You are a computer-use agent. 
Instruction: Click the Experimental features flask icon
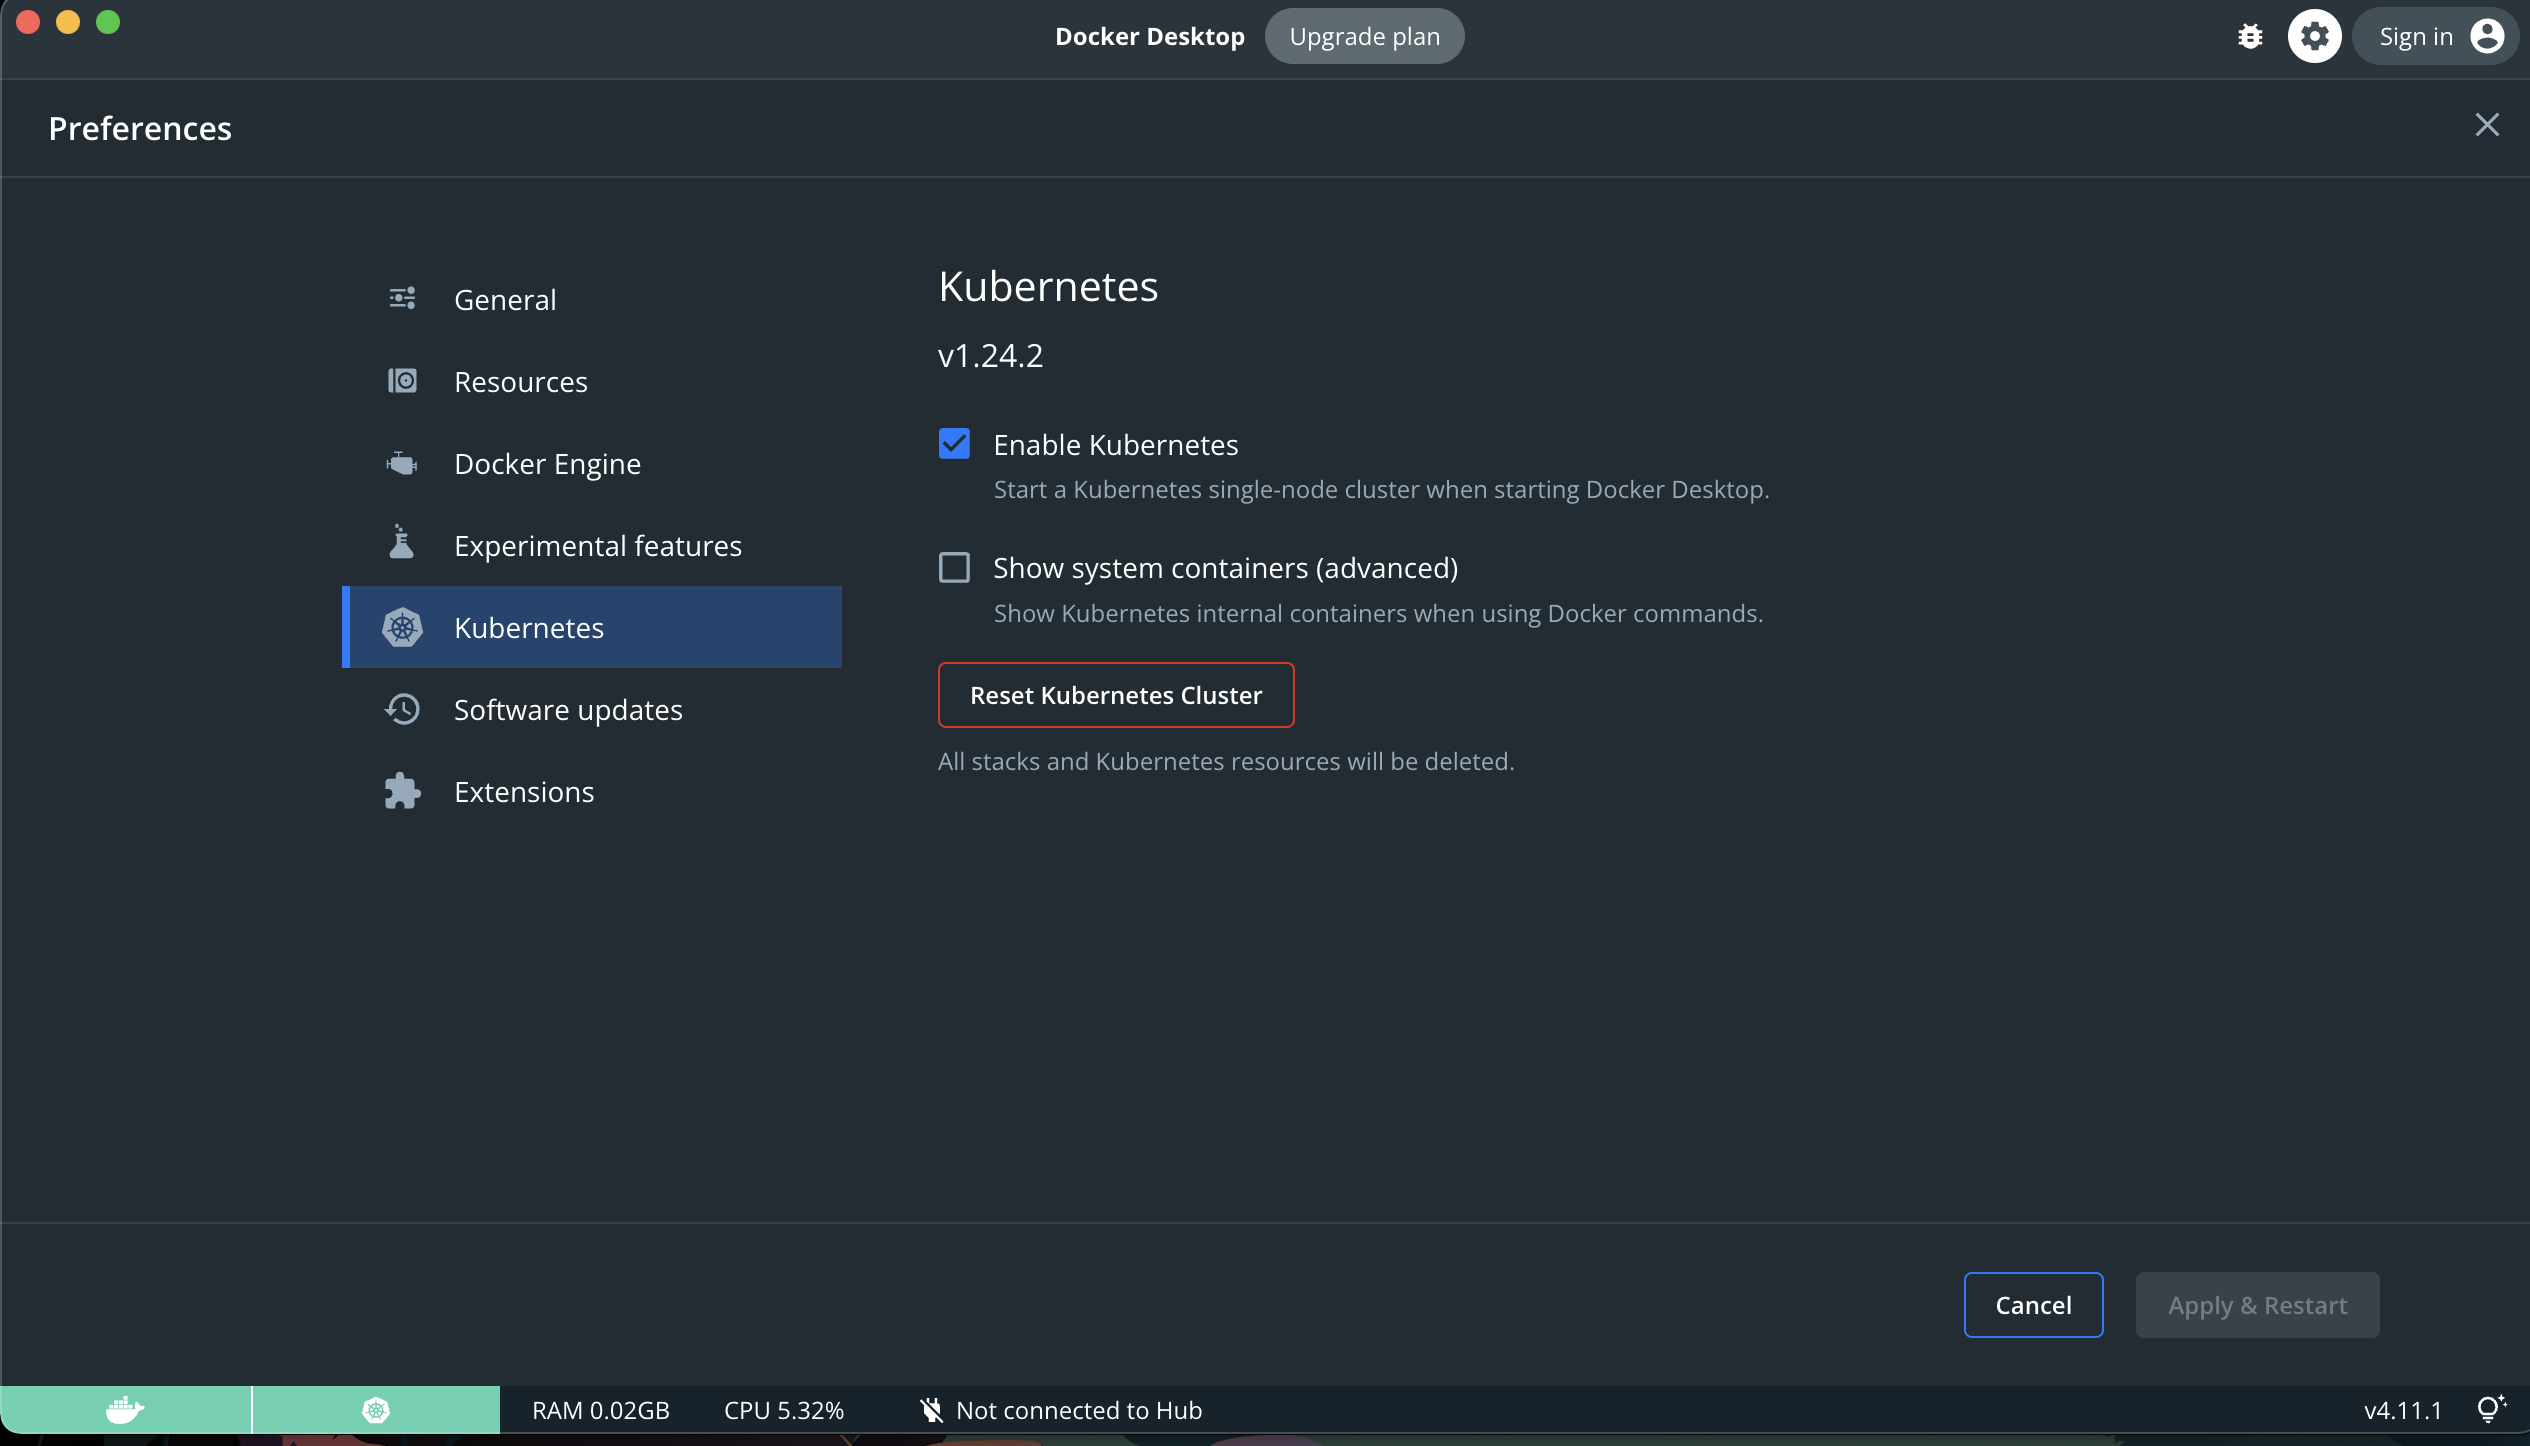pos(402,542)
